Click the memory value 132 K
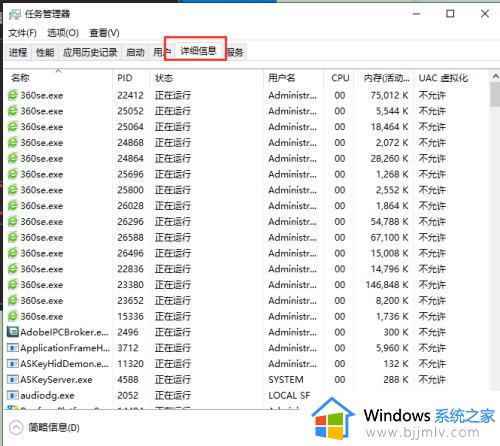This screenshot has width=500, height=446. [x=396, y=364]
